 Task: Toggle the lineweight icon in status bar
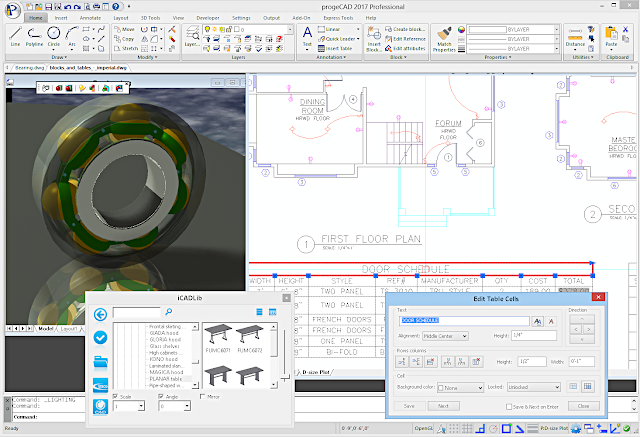click(x=532, y=428)
